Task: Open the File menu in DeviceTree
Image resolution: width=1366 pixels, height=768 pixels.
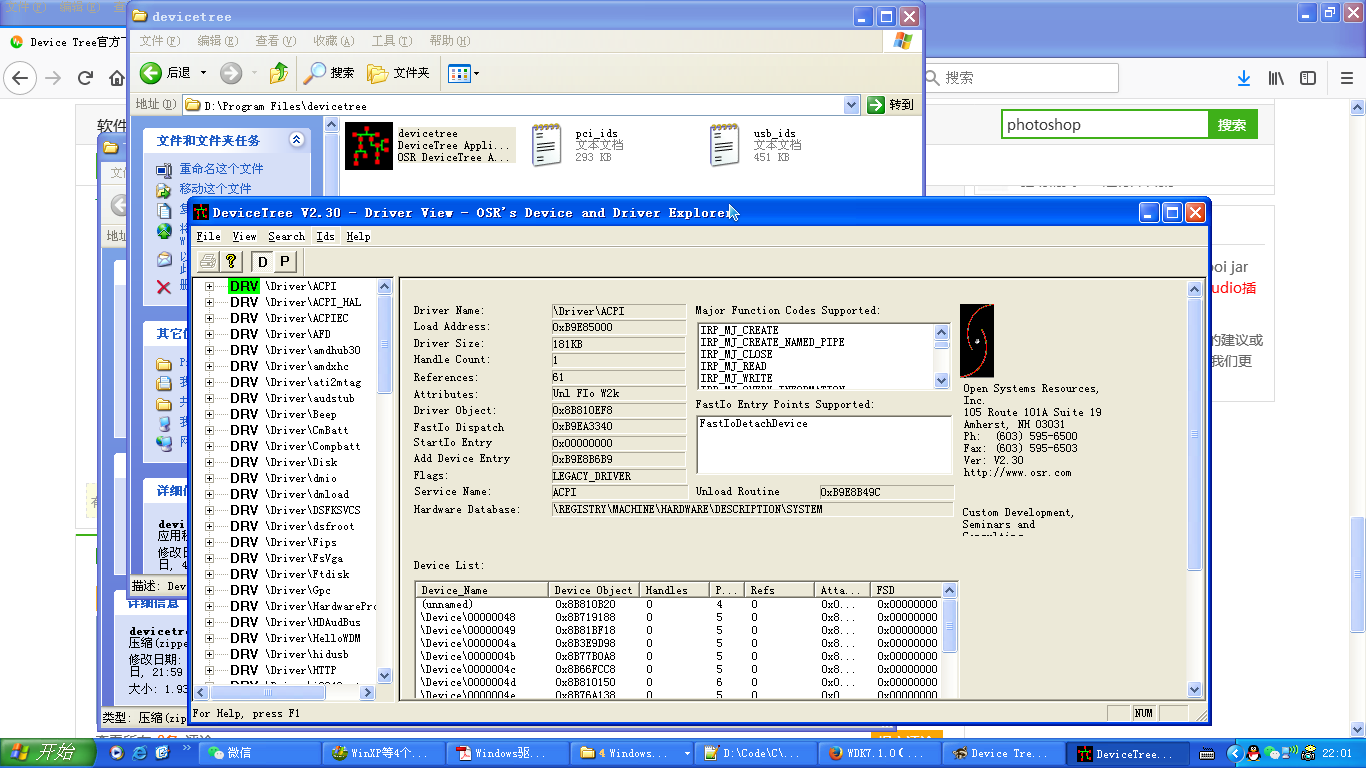Action: (x=208, y=236)
